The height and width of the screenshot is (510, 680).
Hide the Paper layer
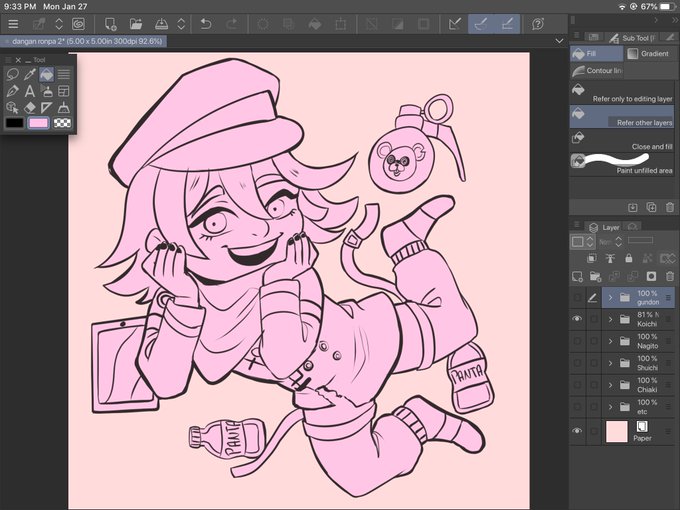click(x=577, y=431)
